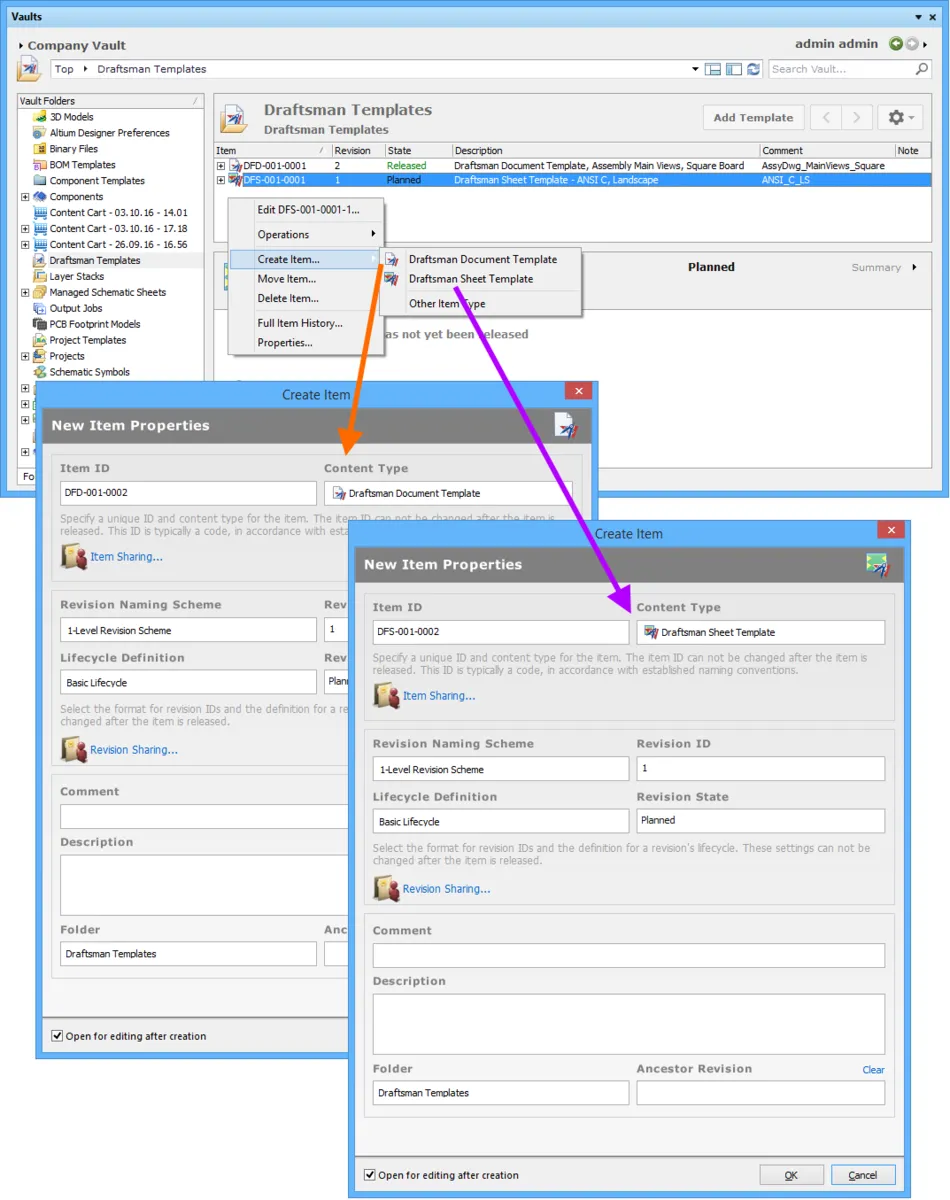Click the Output Jobs folder icon

click(40, 308)
